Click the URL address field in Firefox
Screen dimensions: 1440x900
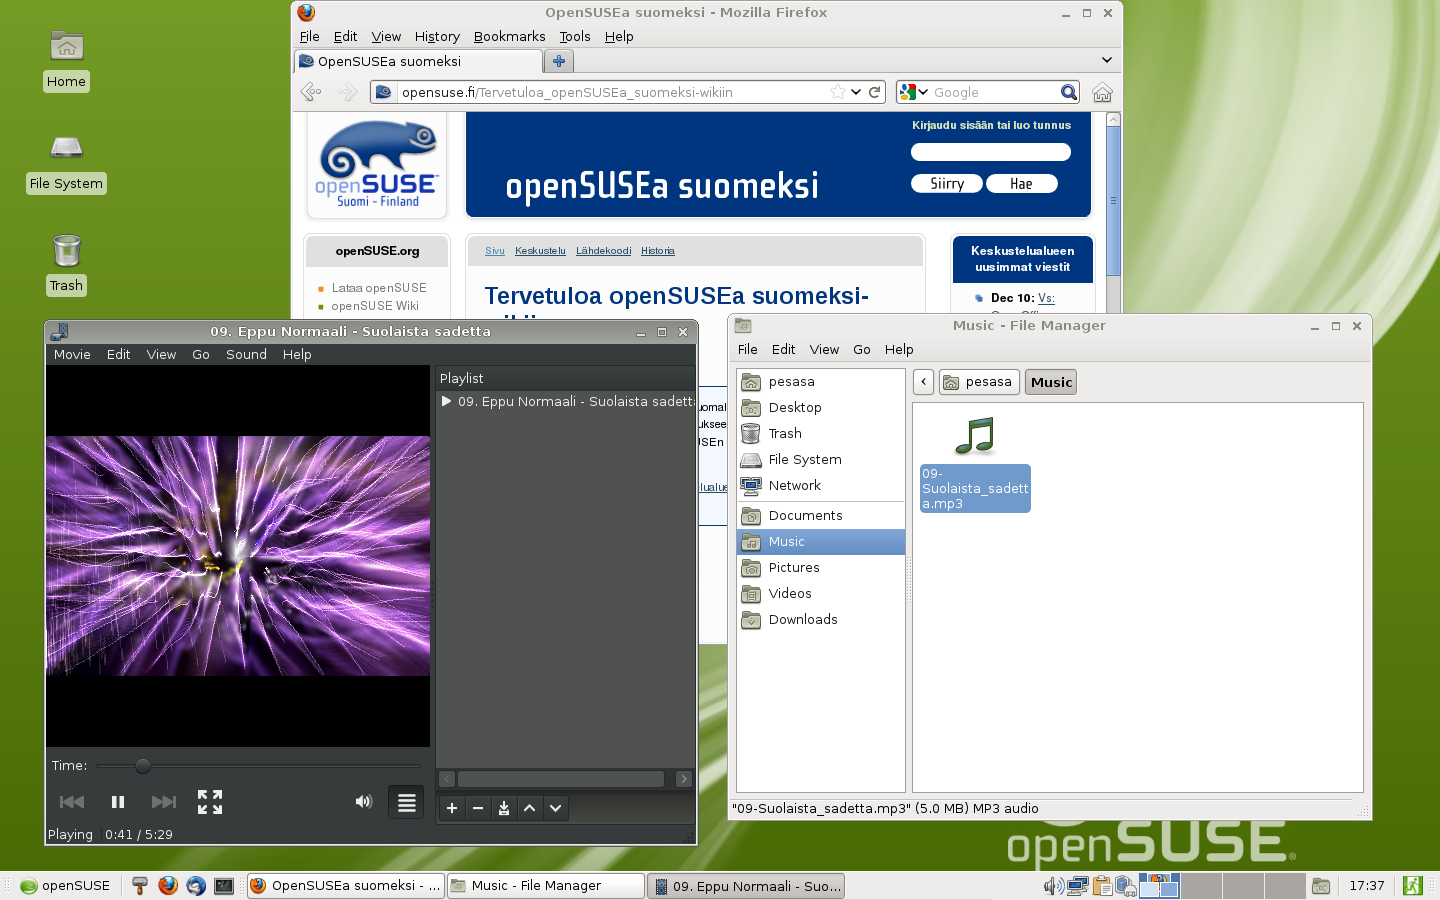click(612, 92)
